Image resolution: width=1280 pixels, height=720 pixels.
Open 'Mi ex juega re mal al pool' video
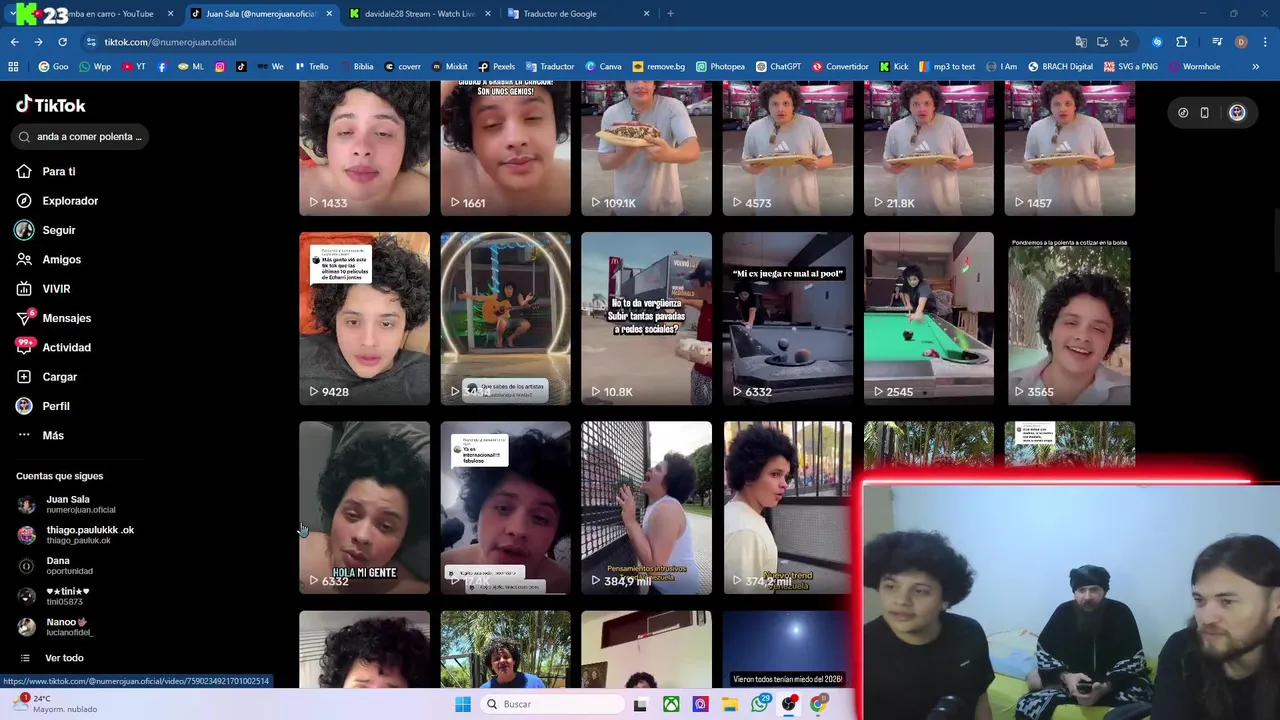[788, 318]
